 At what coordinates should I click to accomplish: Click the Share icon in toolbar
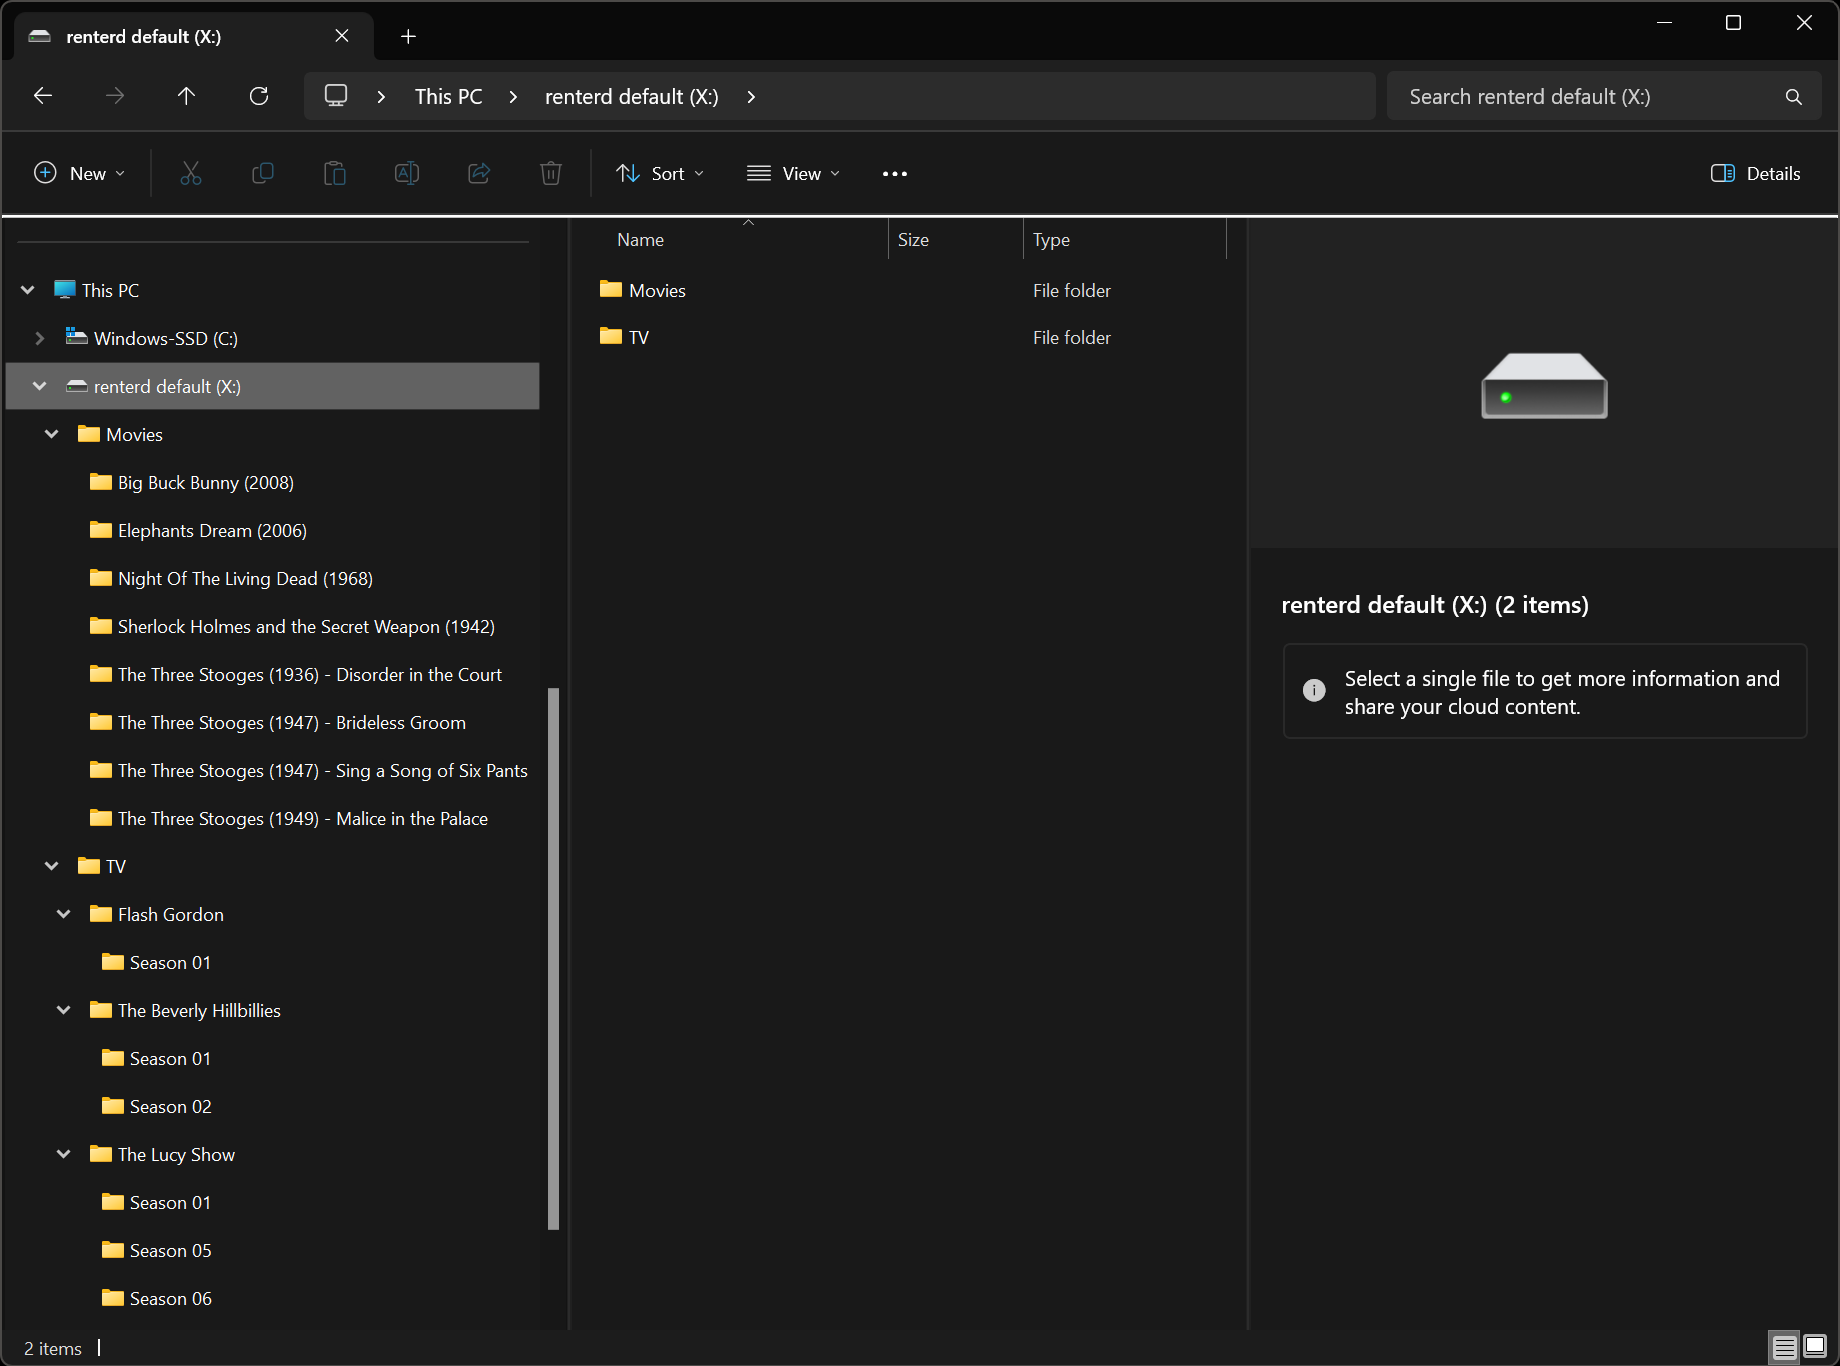coord(479,173)
